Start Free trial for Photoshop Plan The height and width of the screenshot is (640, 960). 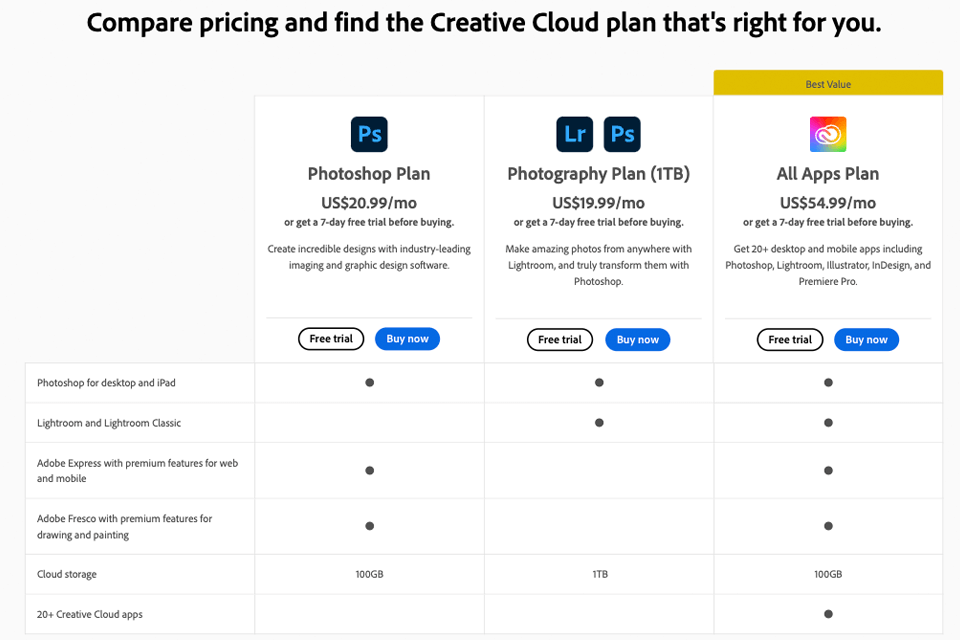[331, 339]
